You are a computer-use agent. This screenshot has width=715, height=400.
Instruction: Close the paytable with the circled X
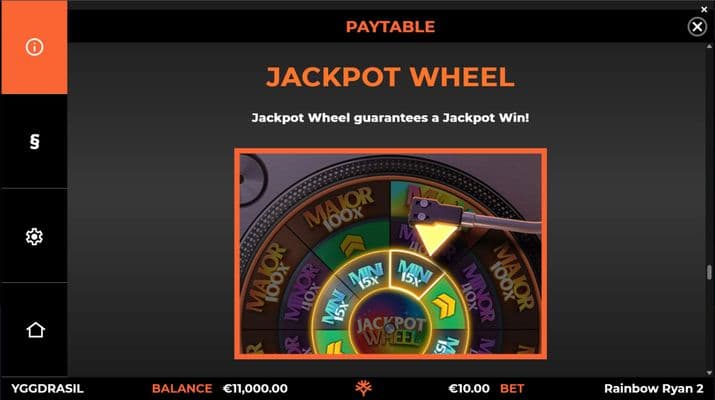coord(697,26)
